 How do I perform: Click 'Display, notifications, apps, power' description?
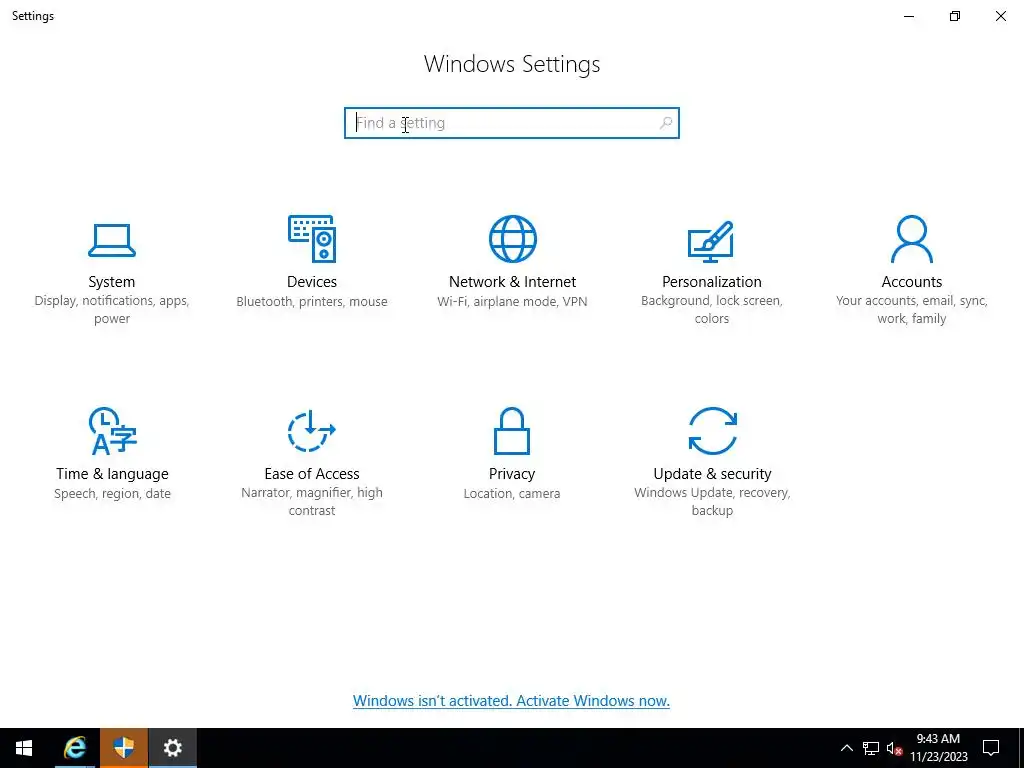coord(112,310)
